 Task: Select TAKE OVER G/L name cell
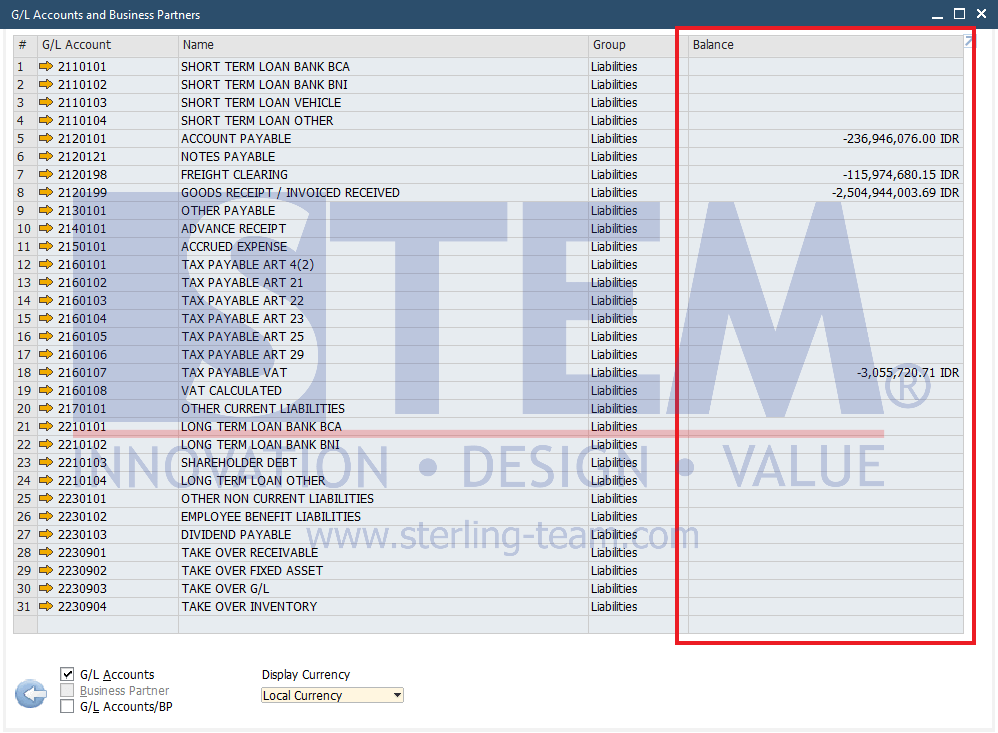383,589
